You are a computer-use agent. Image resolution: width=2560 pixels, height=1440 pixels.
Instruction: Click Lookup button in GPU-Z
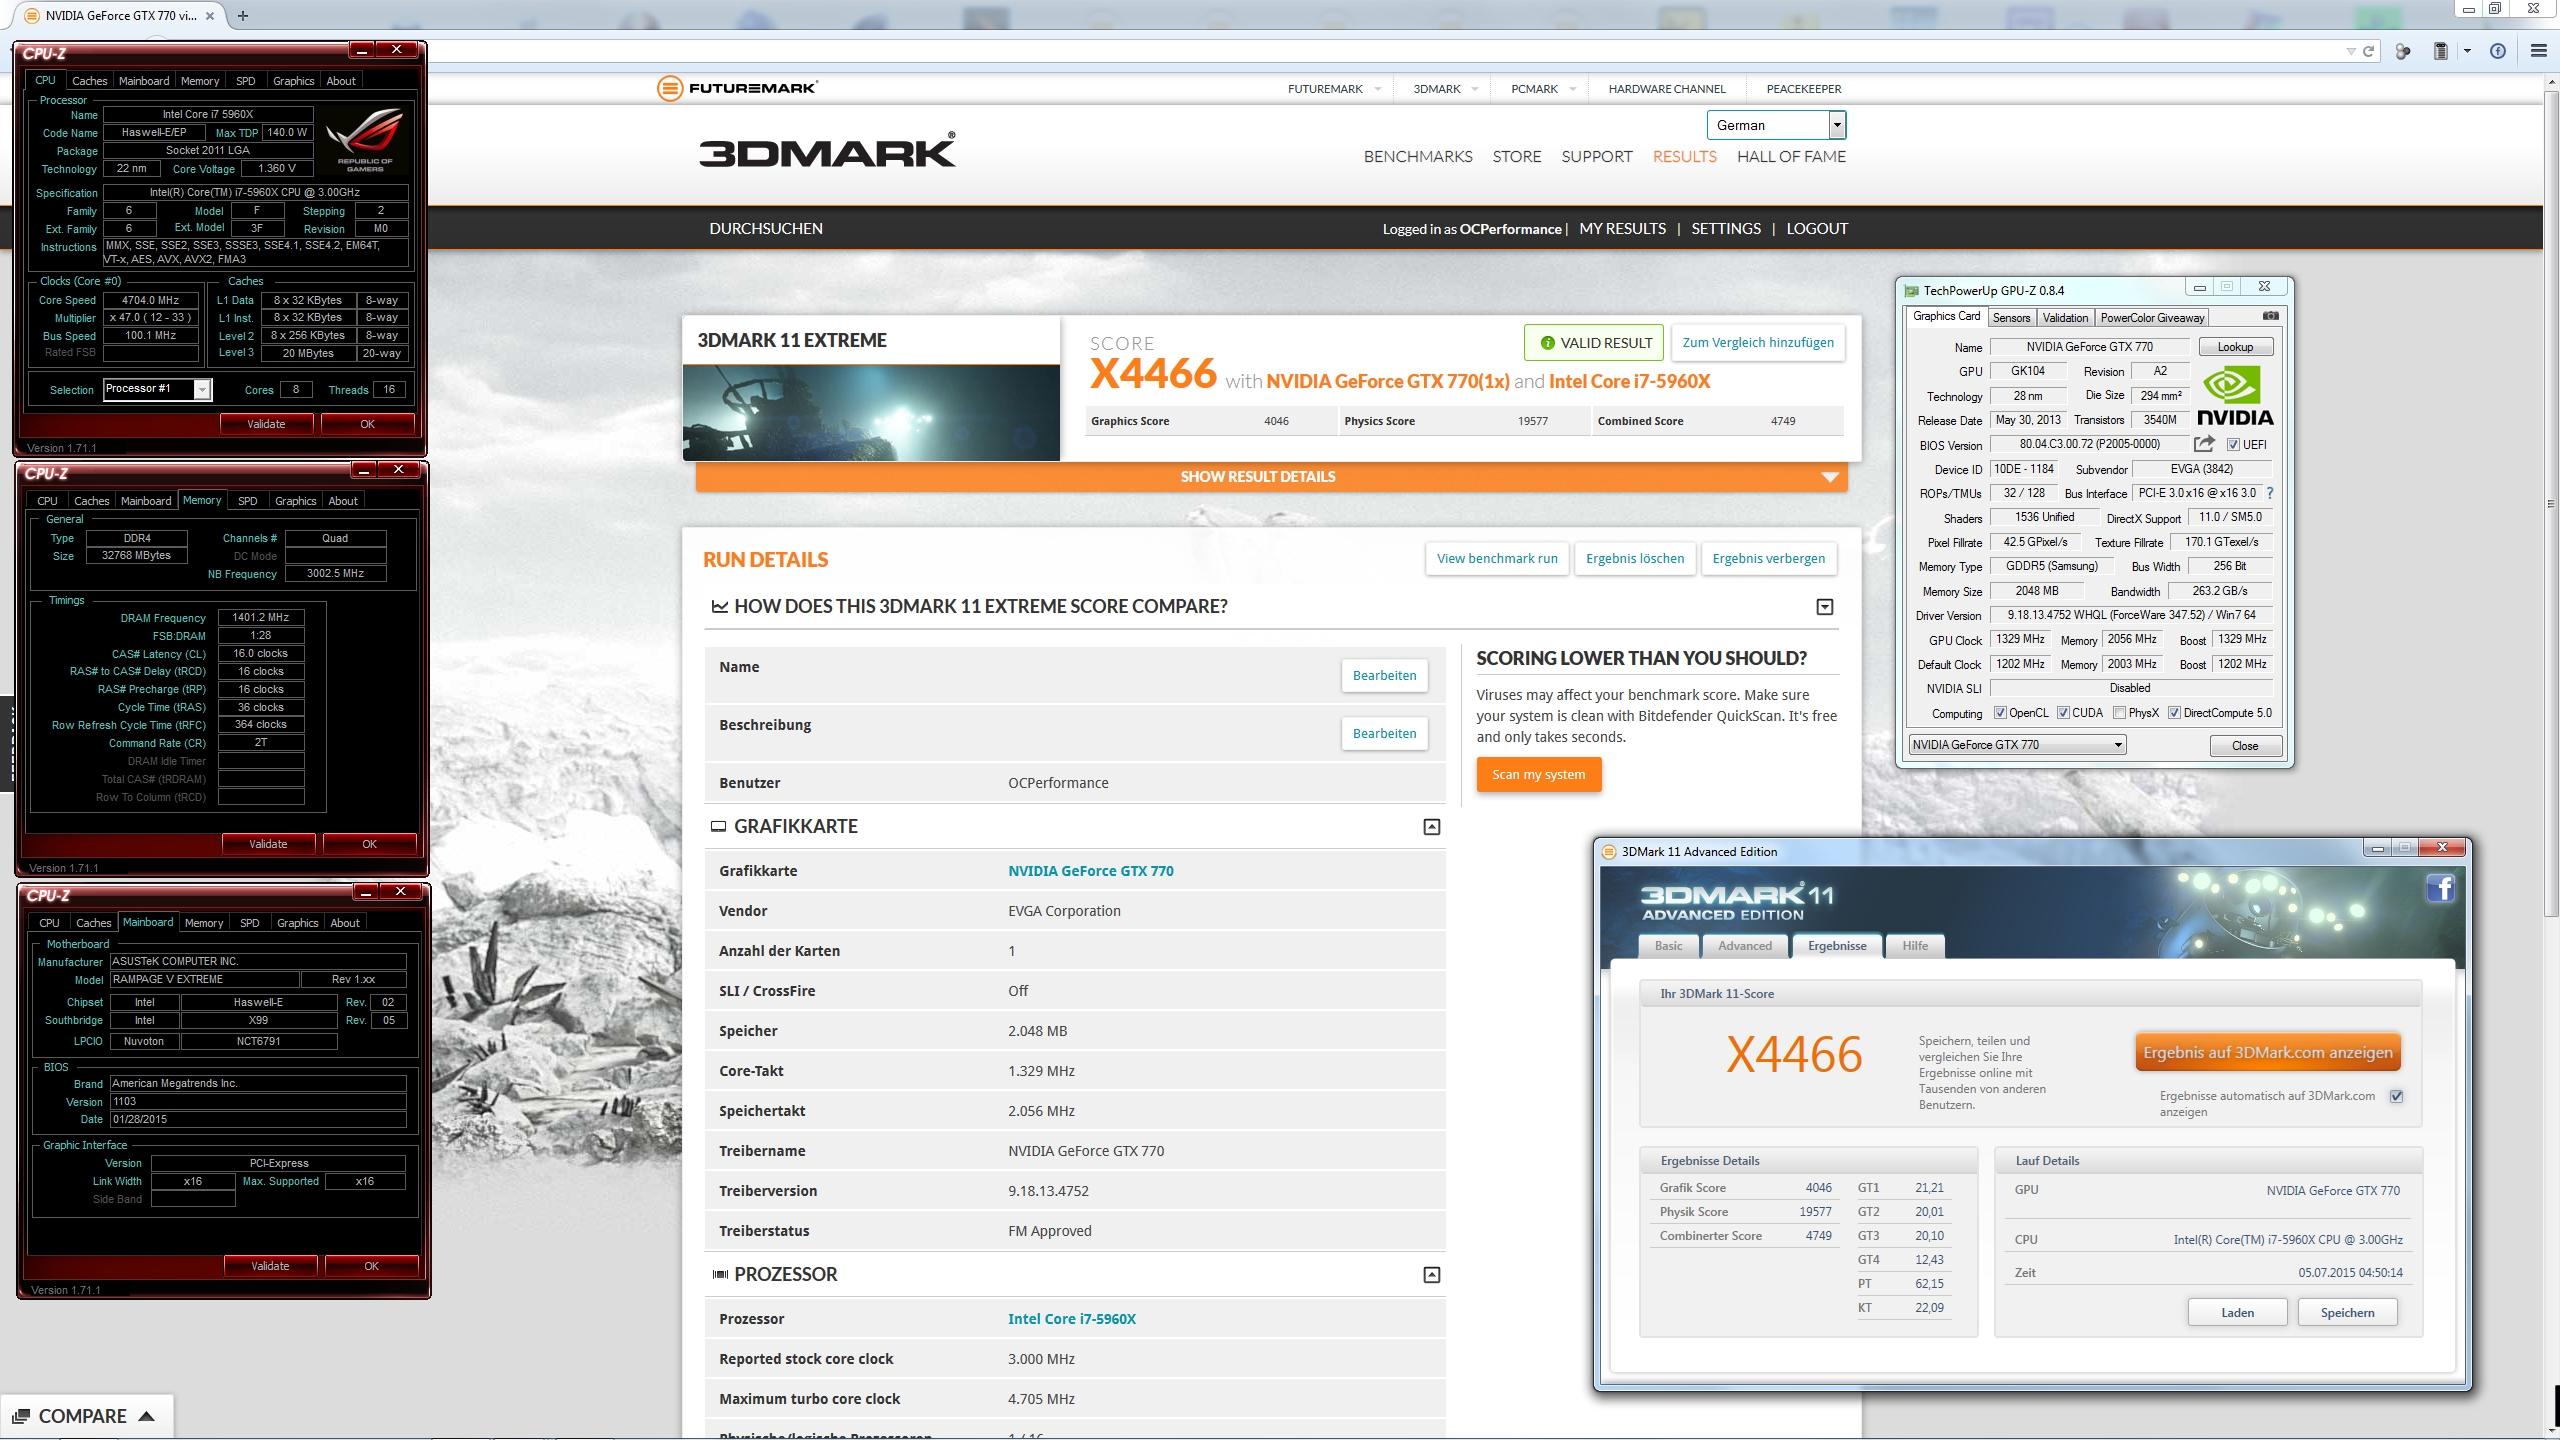[x=2235, y=347]
